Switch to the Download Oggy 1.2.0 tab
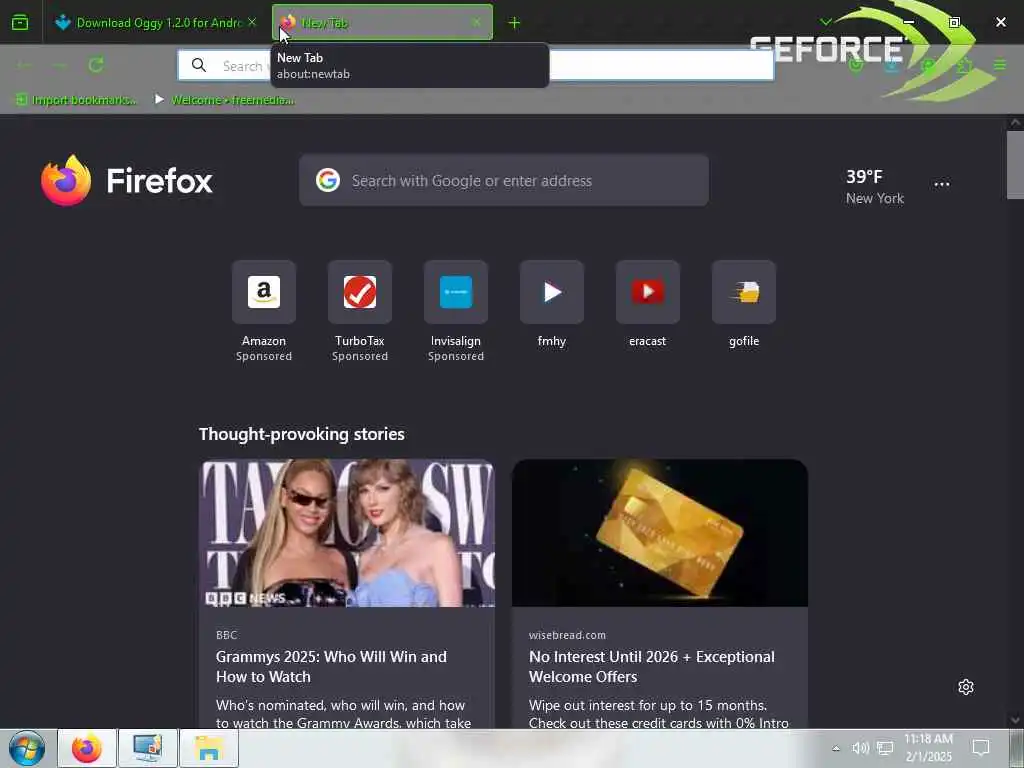Viewport: 1024px width, 768px height. coord(155,23)
